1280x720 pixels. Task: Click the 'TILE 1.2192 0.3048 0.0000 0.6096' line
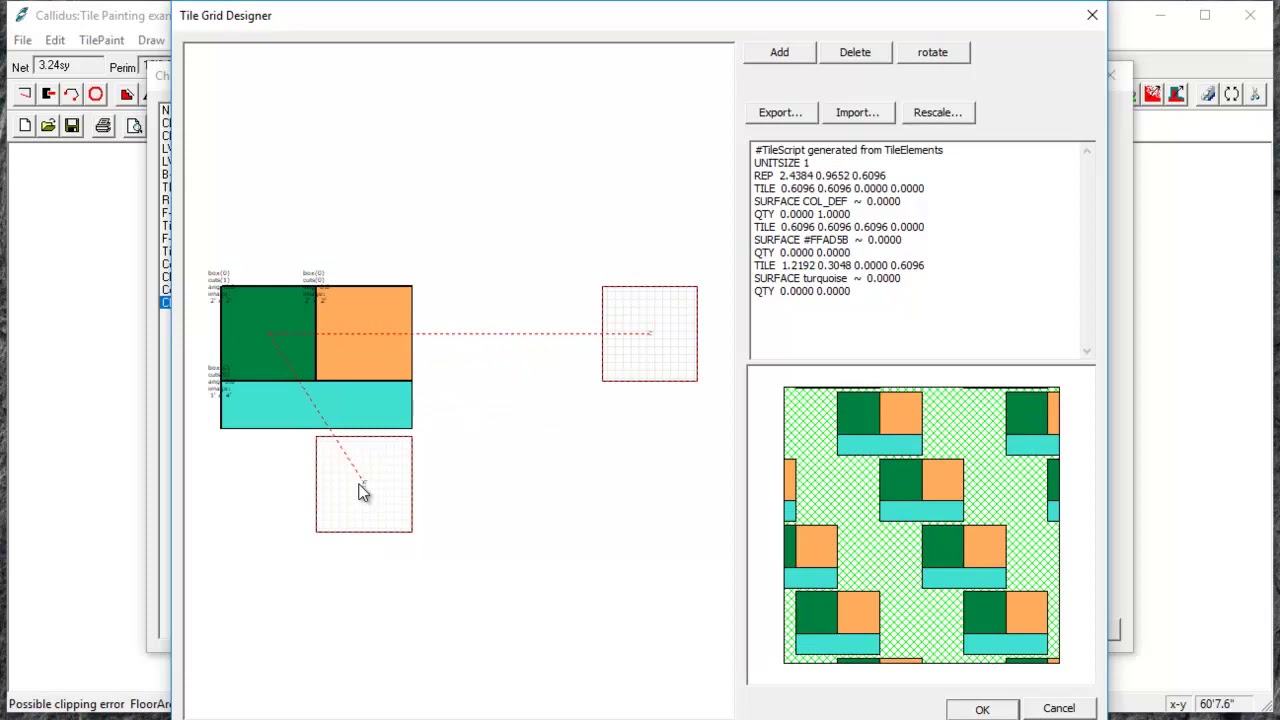coord(839,266)
